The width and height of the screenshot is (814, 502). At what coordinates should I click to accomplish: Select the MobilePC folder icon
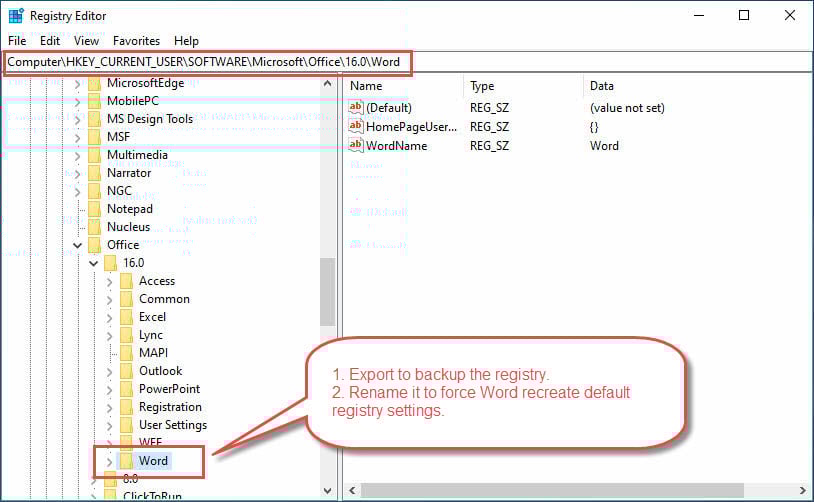coord(94,101)
